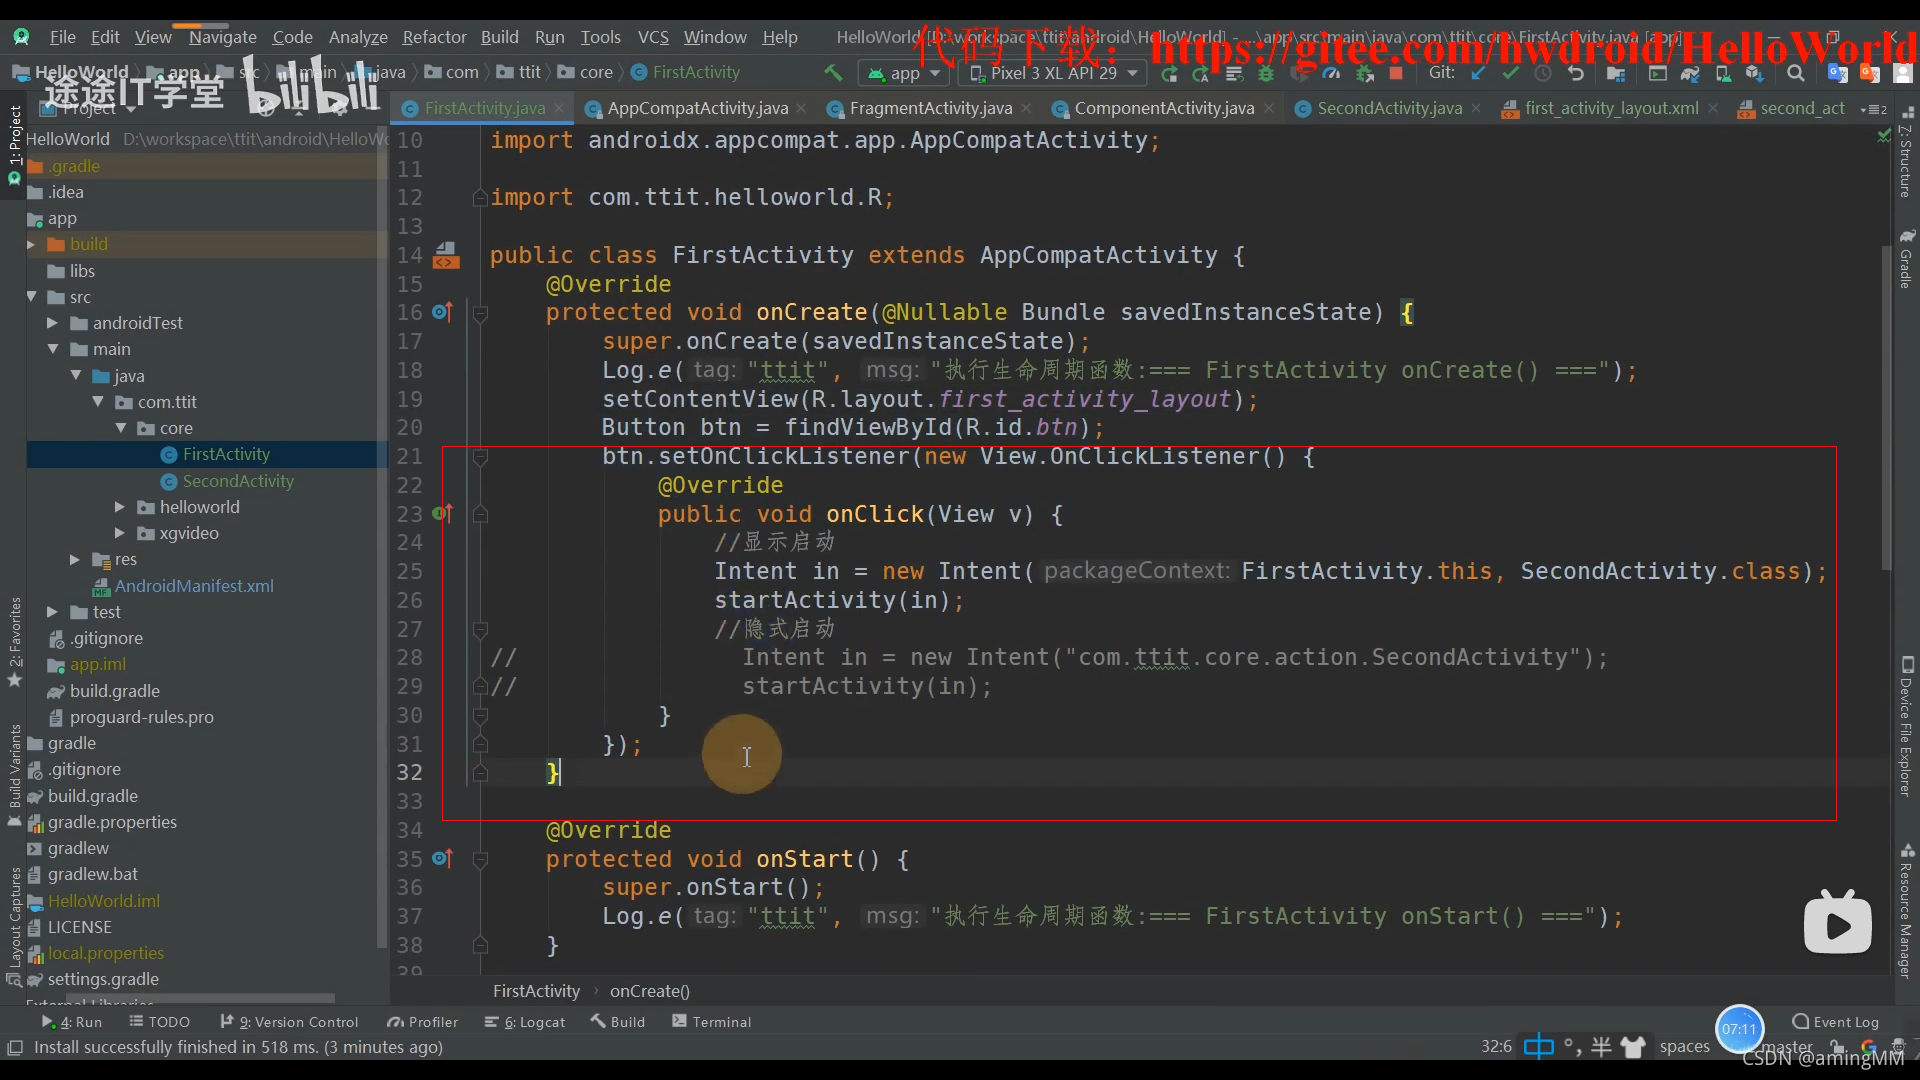1920x1080 pixels.
Task: Expand the build folder in project tree
Action: point(31,244)
